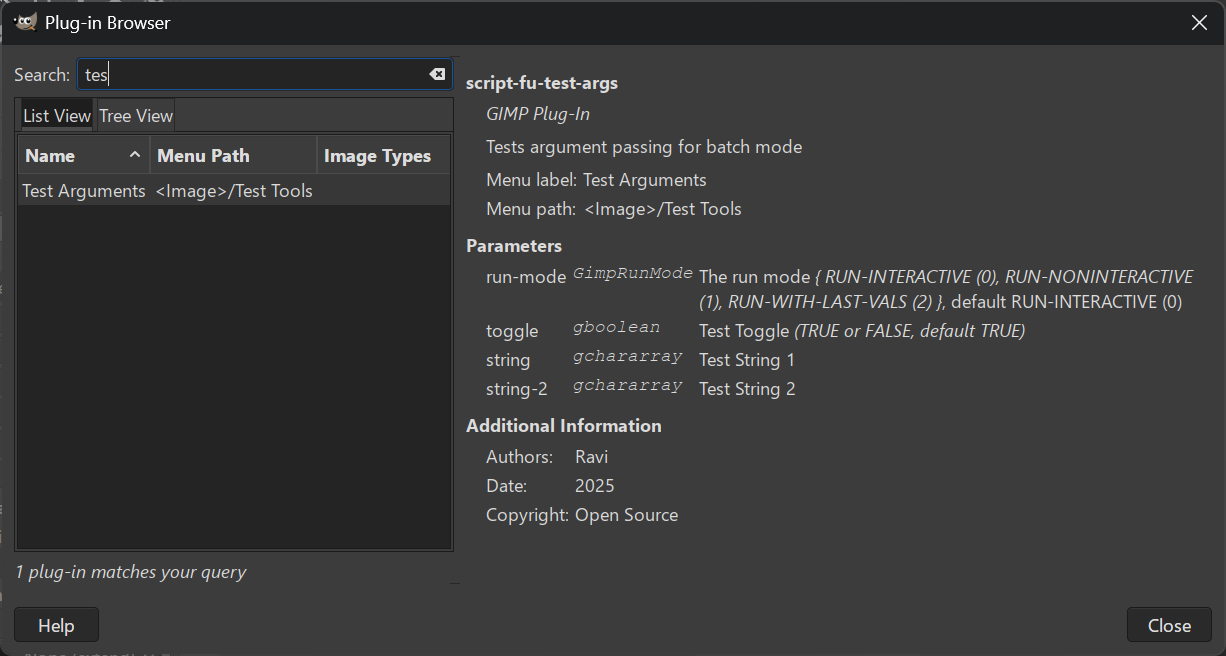Viewport: 1226px width, 656px height.
Task: Close the Plug-in Browser window with X
Action: click(1199, 23)
